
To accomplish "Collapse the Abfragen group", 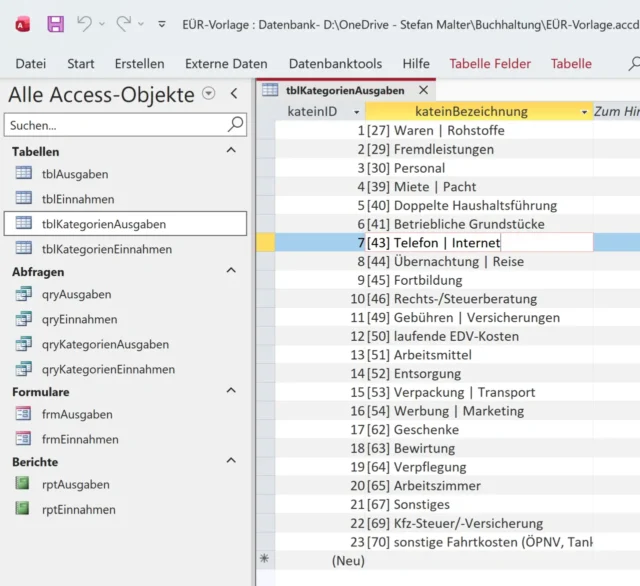I will coord(231,271).
